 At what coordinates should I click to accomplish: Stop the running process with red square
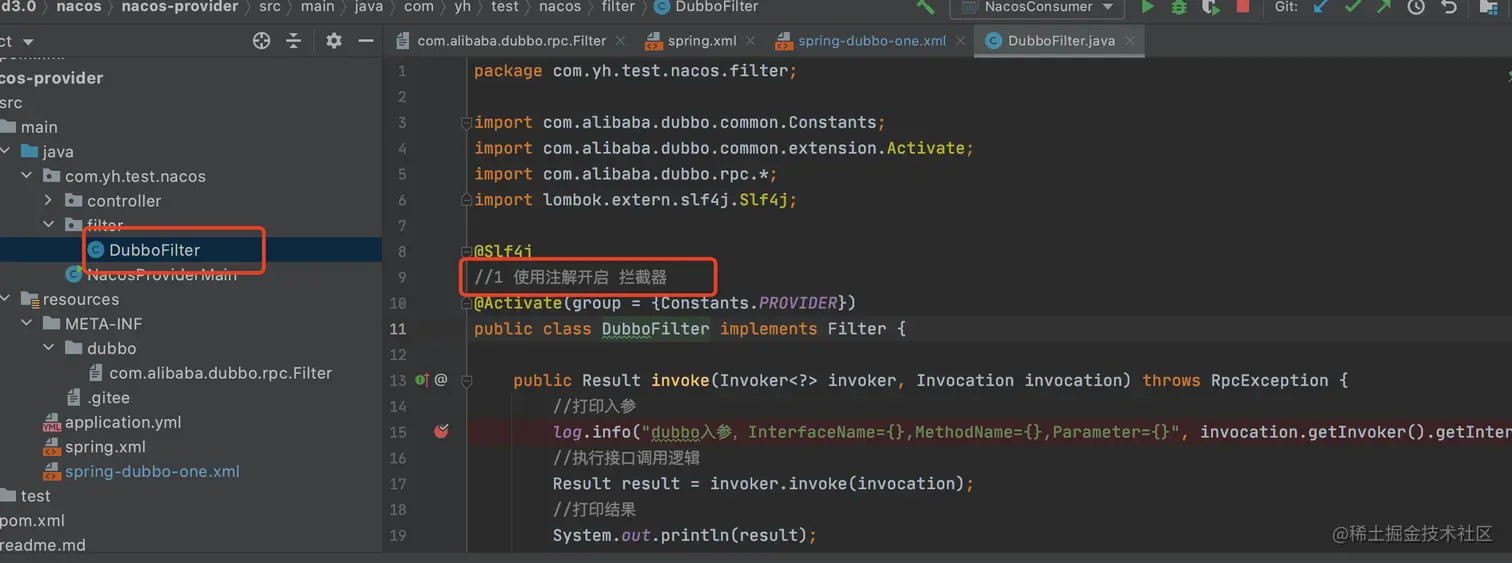(1242, 7)
